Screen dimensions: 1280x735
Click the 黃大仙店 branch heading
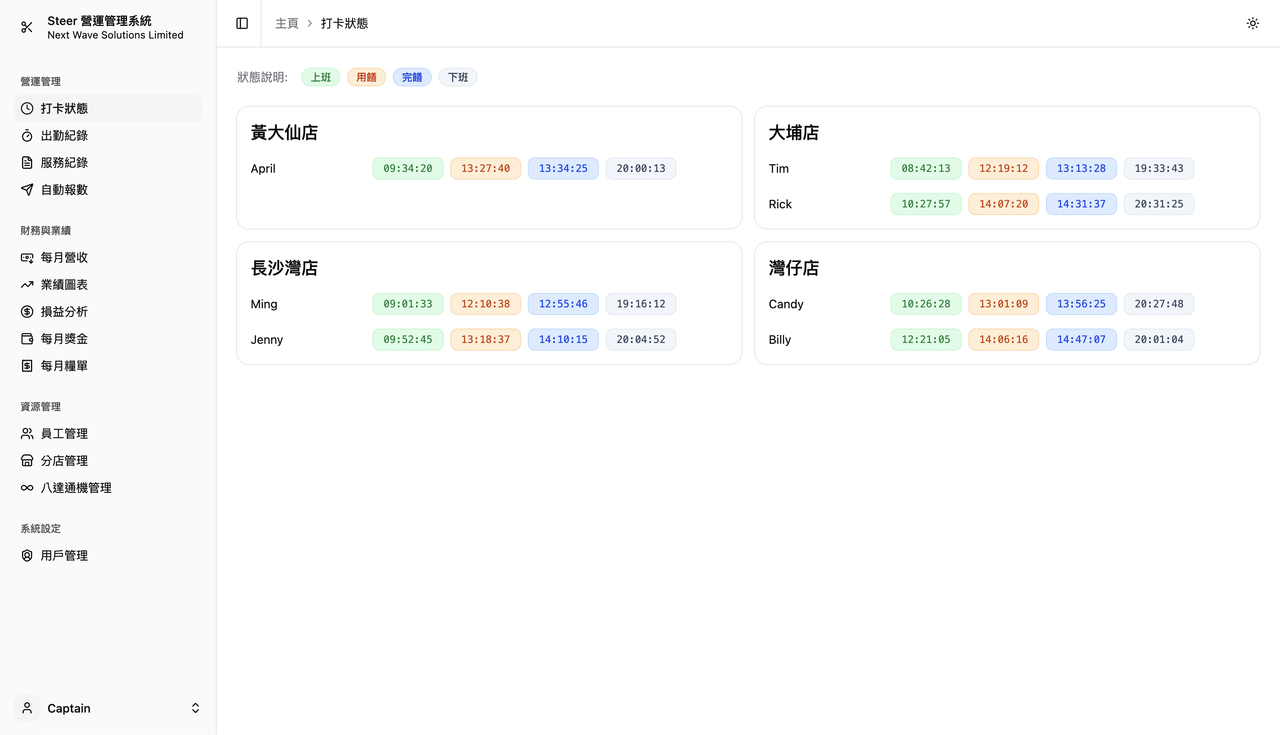(x=284, y=133)
